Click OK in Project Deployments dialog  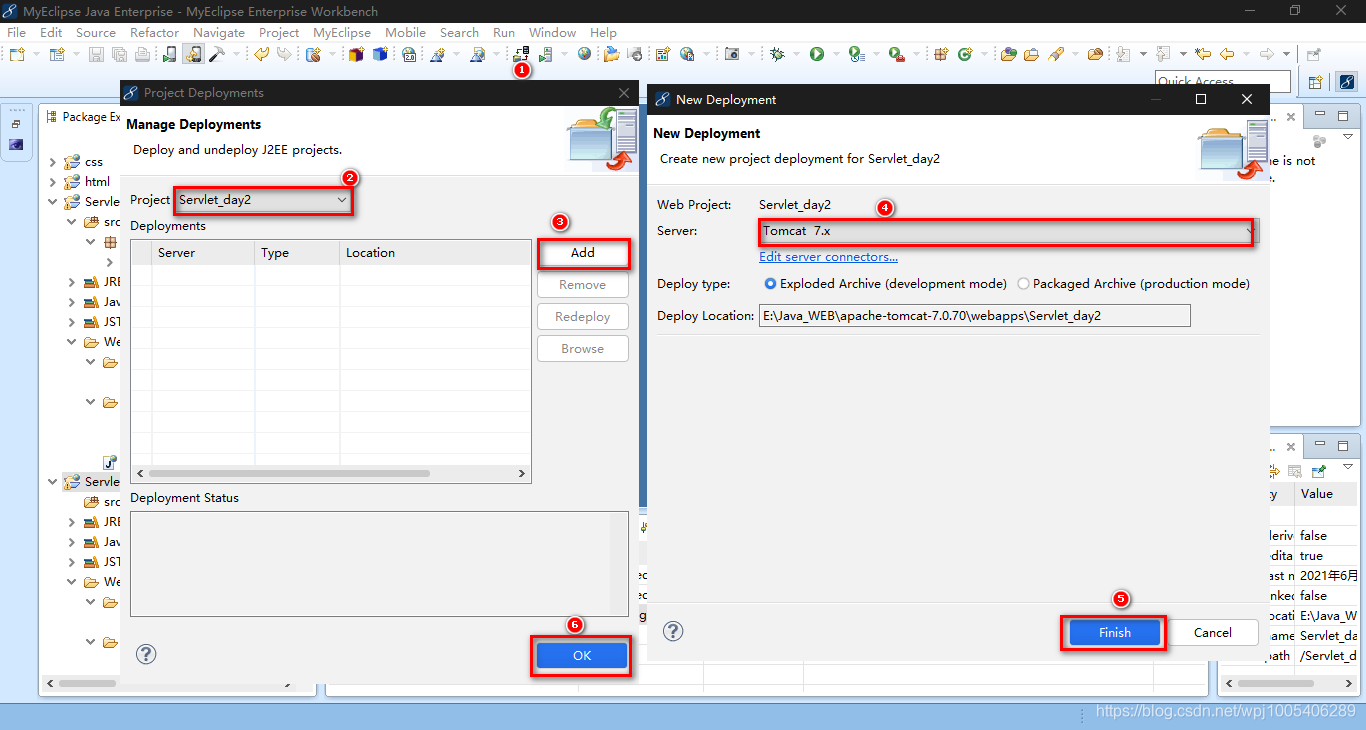(582, 655)
